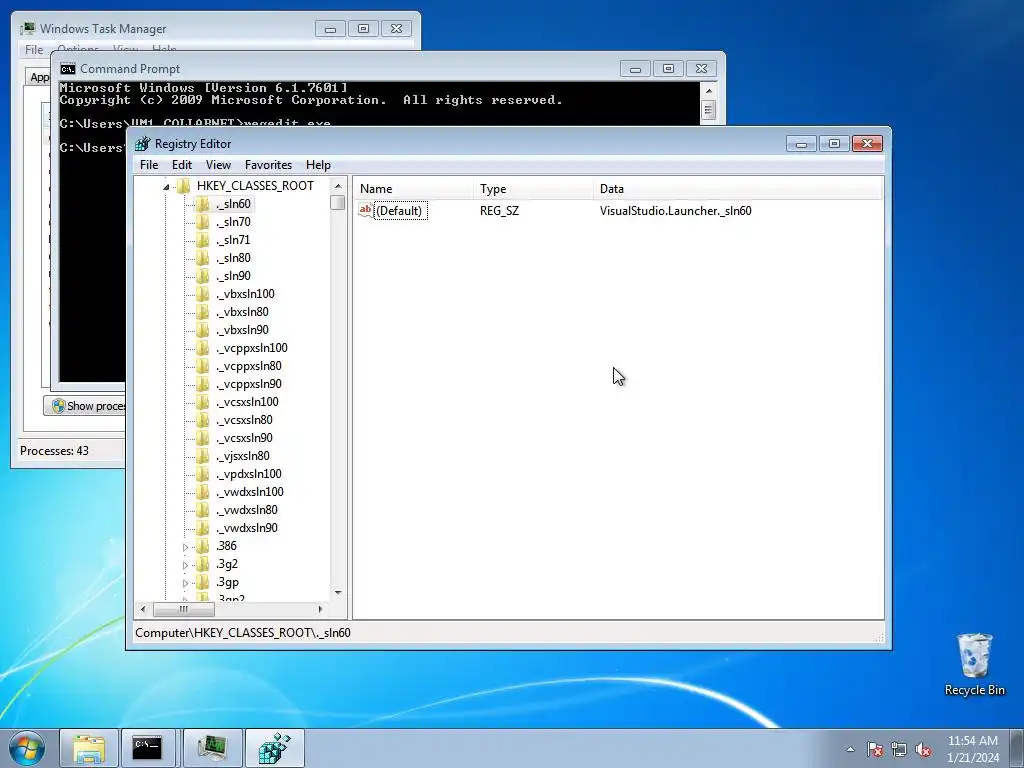Click the Registry Editor title bar icon
Screen dimensions: 1024x768
pos(142,144)
